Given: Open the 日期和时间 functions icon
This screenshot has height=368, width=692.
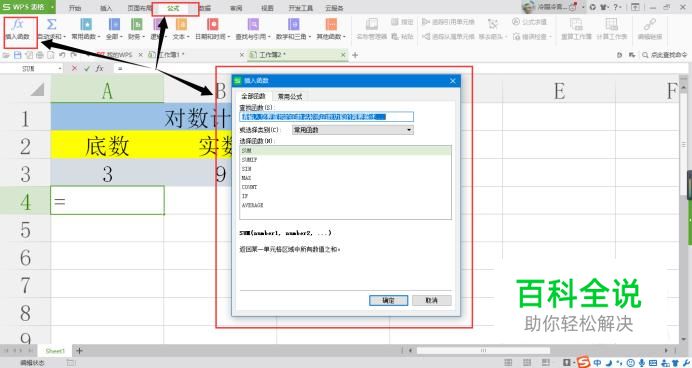Looking at the screenshot, I should click(212, 25).
